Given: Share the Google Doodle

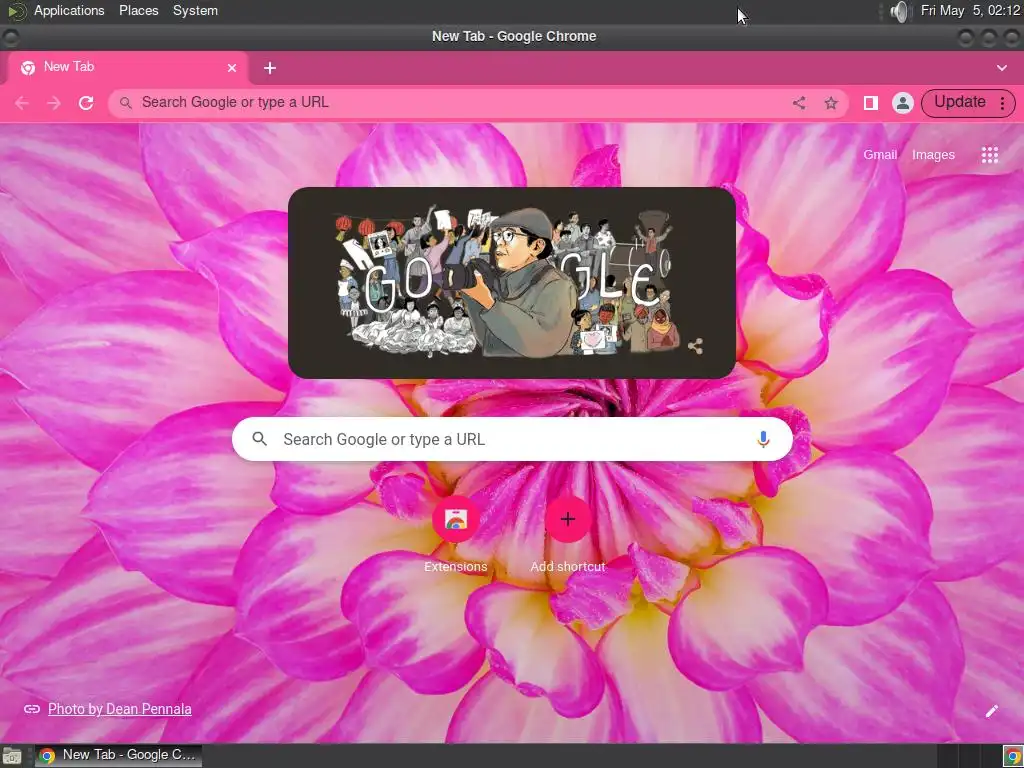Looking at the screenshot, I should click(x=696, y=346).
